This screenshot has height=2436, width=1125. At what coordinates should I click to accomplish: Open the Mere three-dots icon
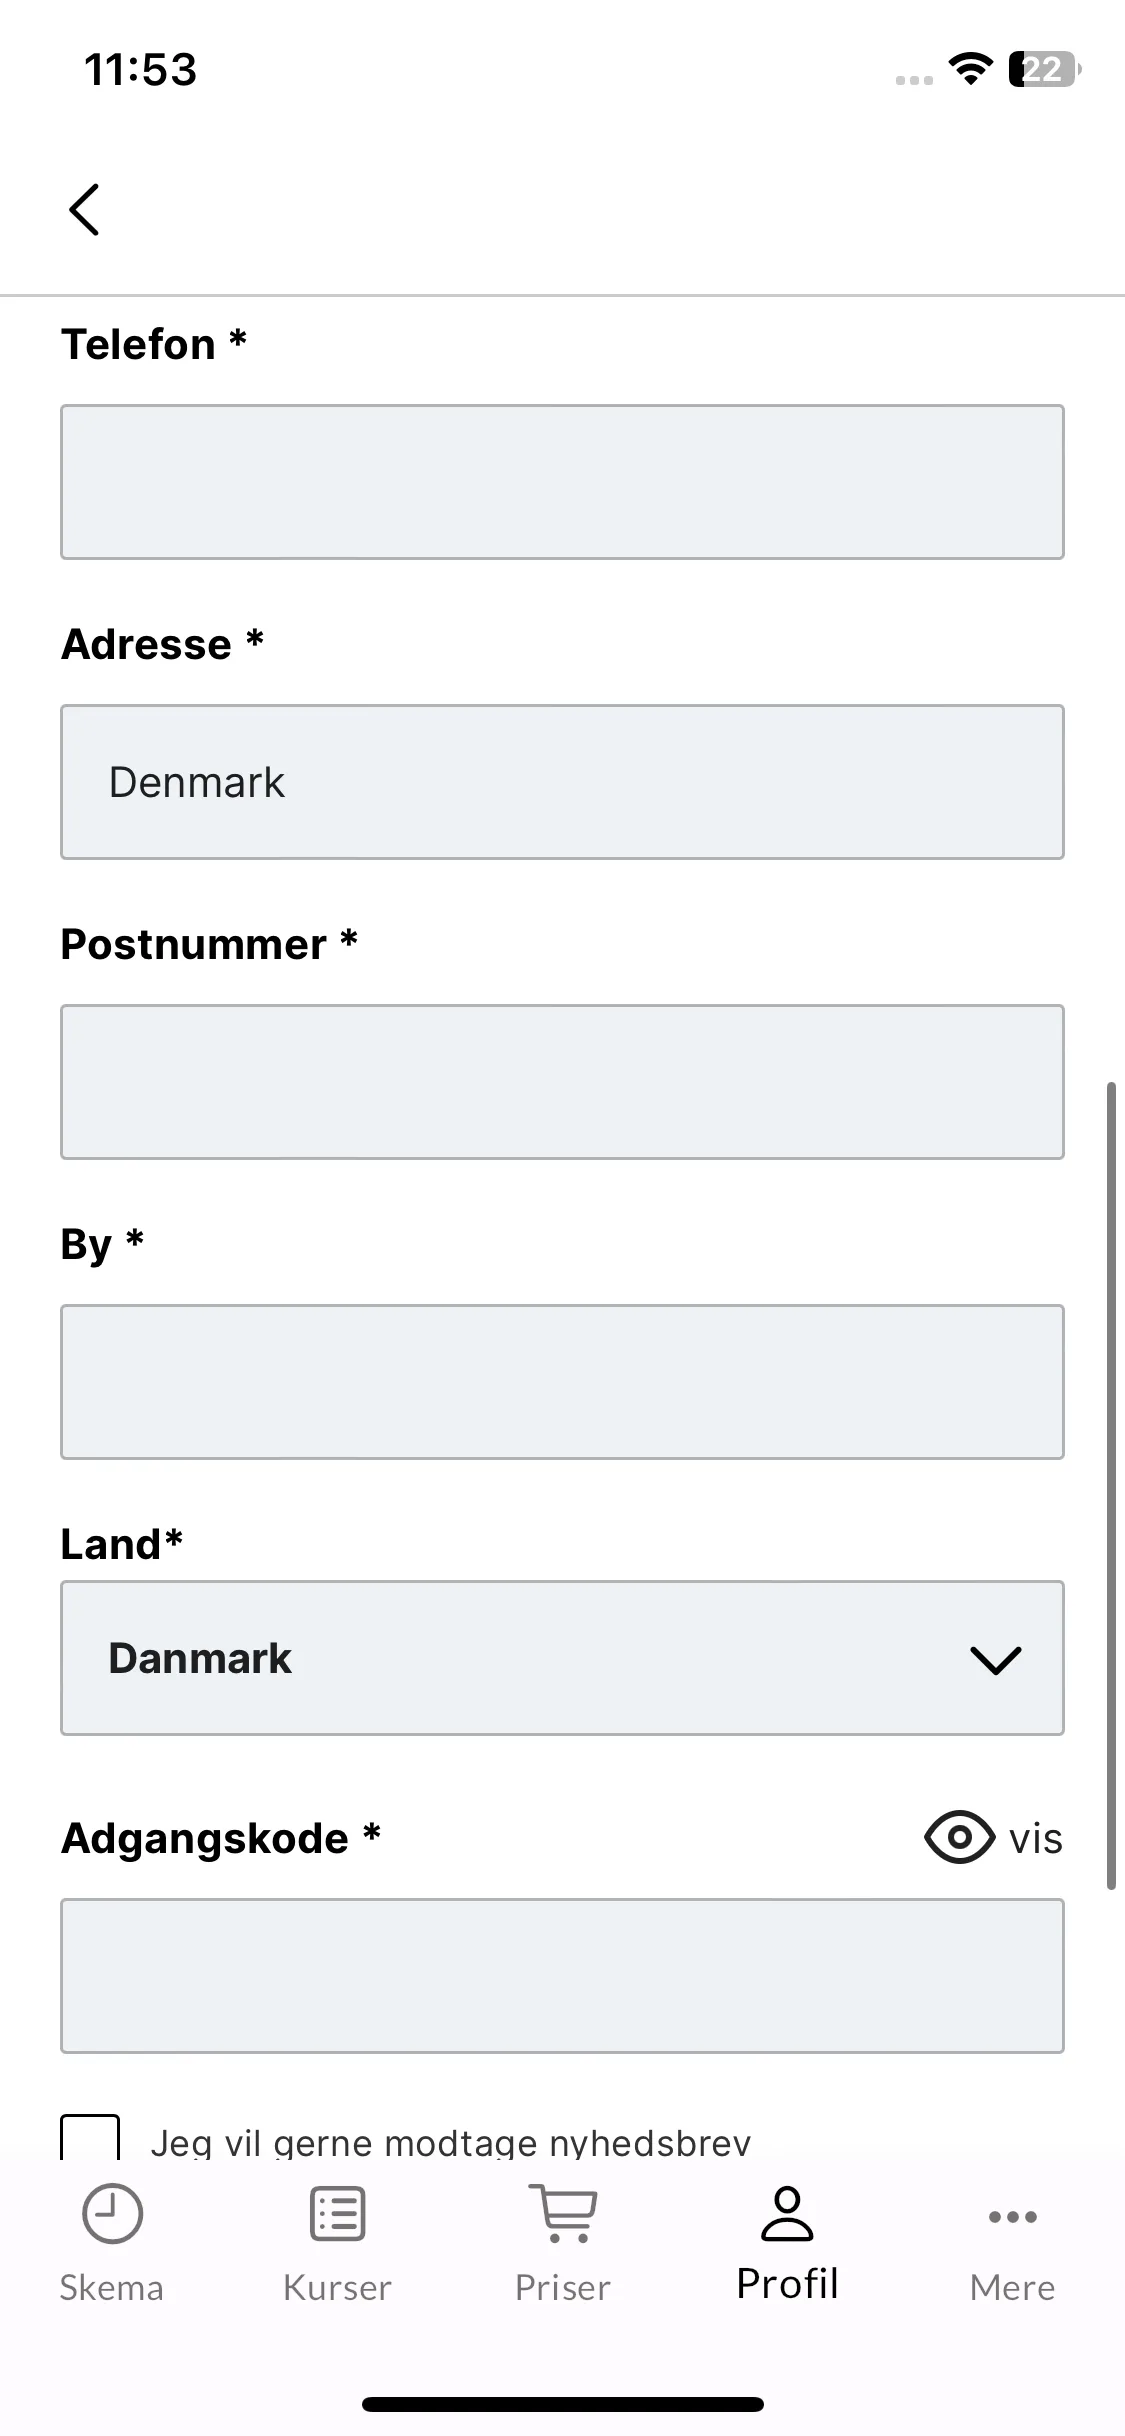point(1012,2217)
